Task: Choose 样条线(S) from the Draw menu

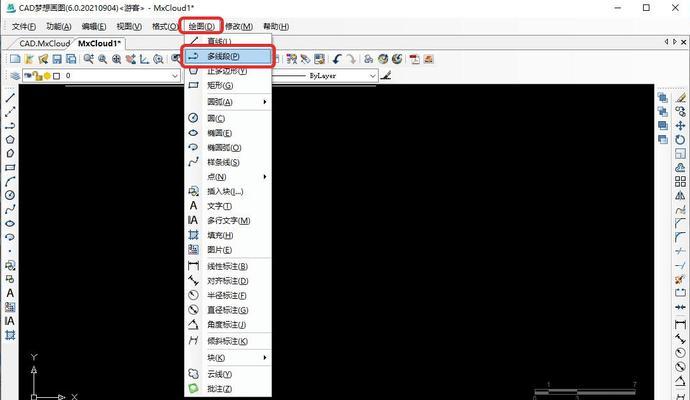Action: tap(228, 162)
